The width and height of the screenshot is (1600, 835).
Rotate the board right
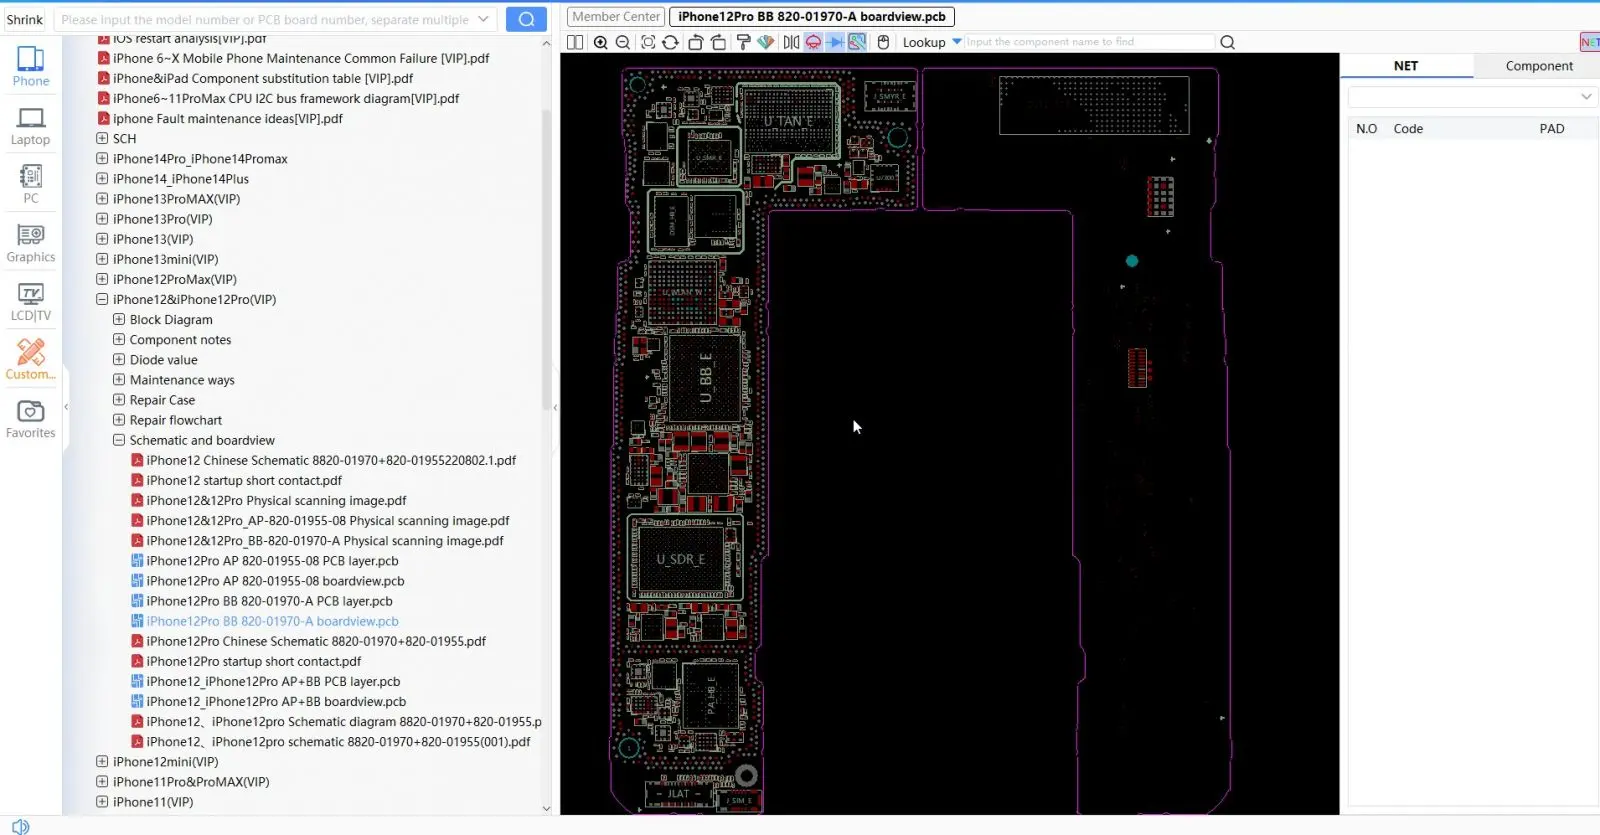(x=718, y=42)
